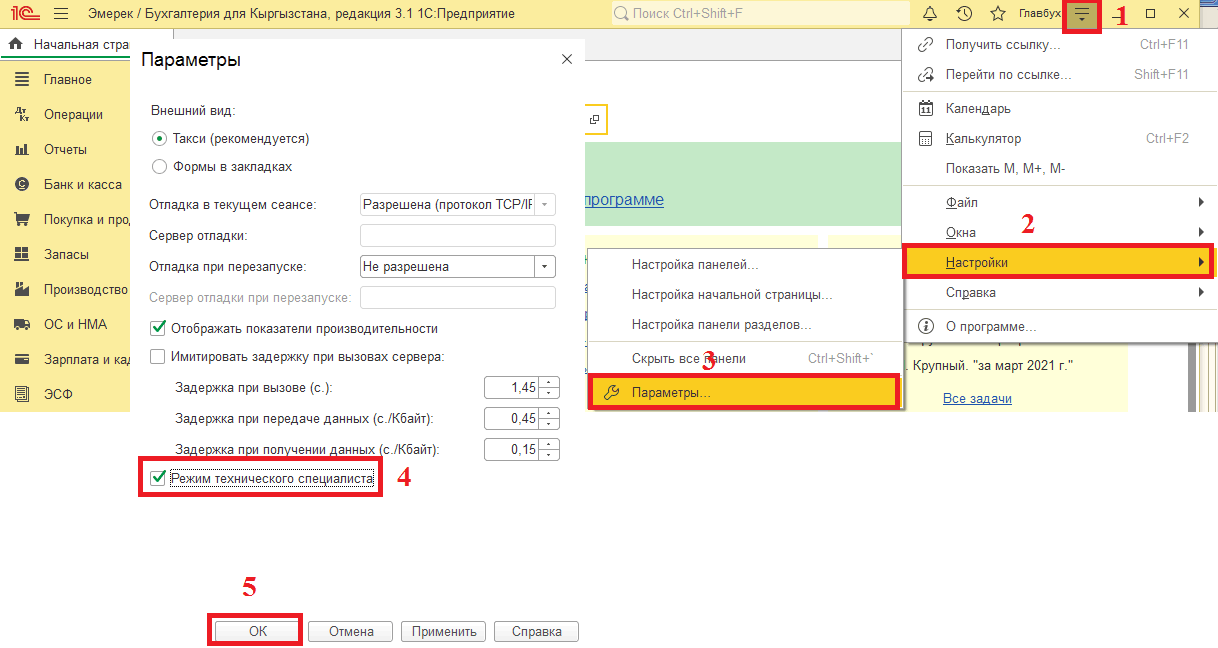The width and height of the screenshot is (1218, 648).
Task: Click the notifications bell icon
Action: (930, 14)
